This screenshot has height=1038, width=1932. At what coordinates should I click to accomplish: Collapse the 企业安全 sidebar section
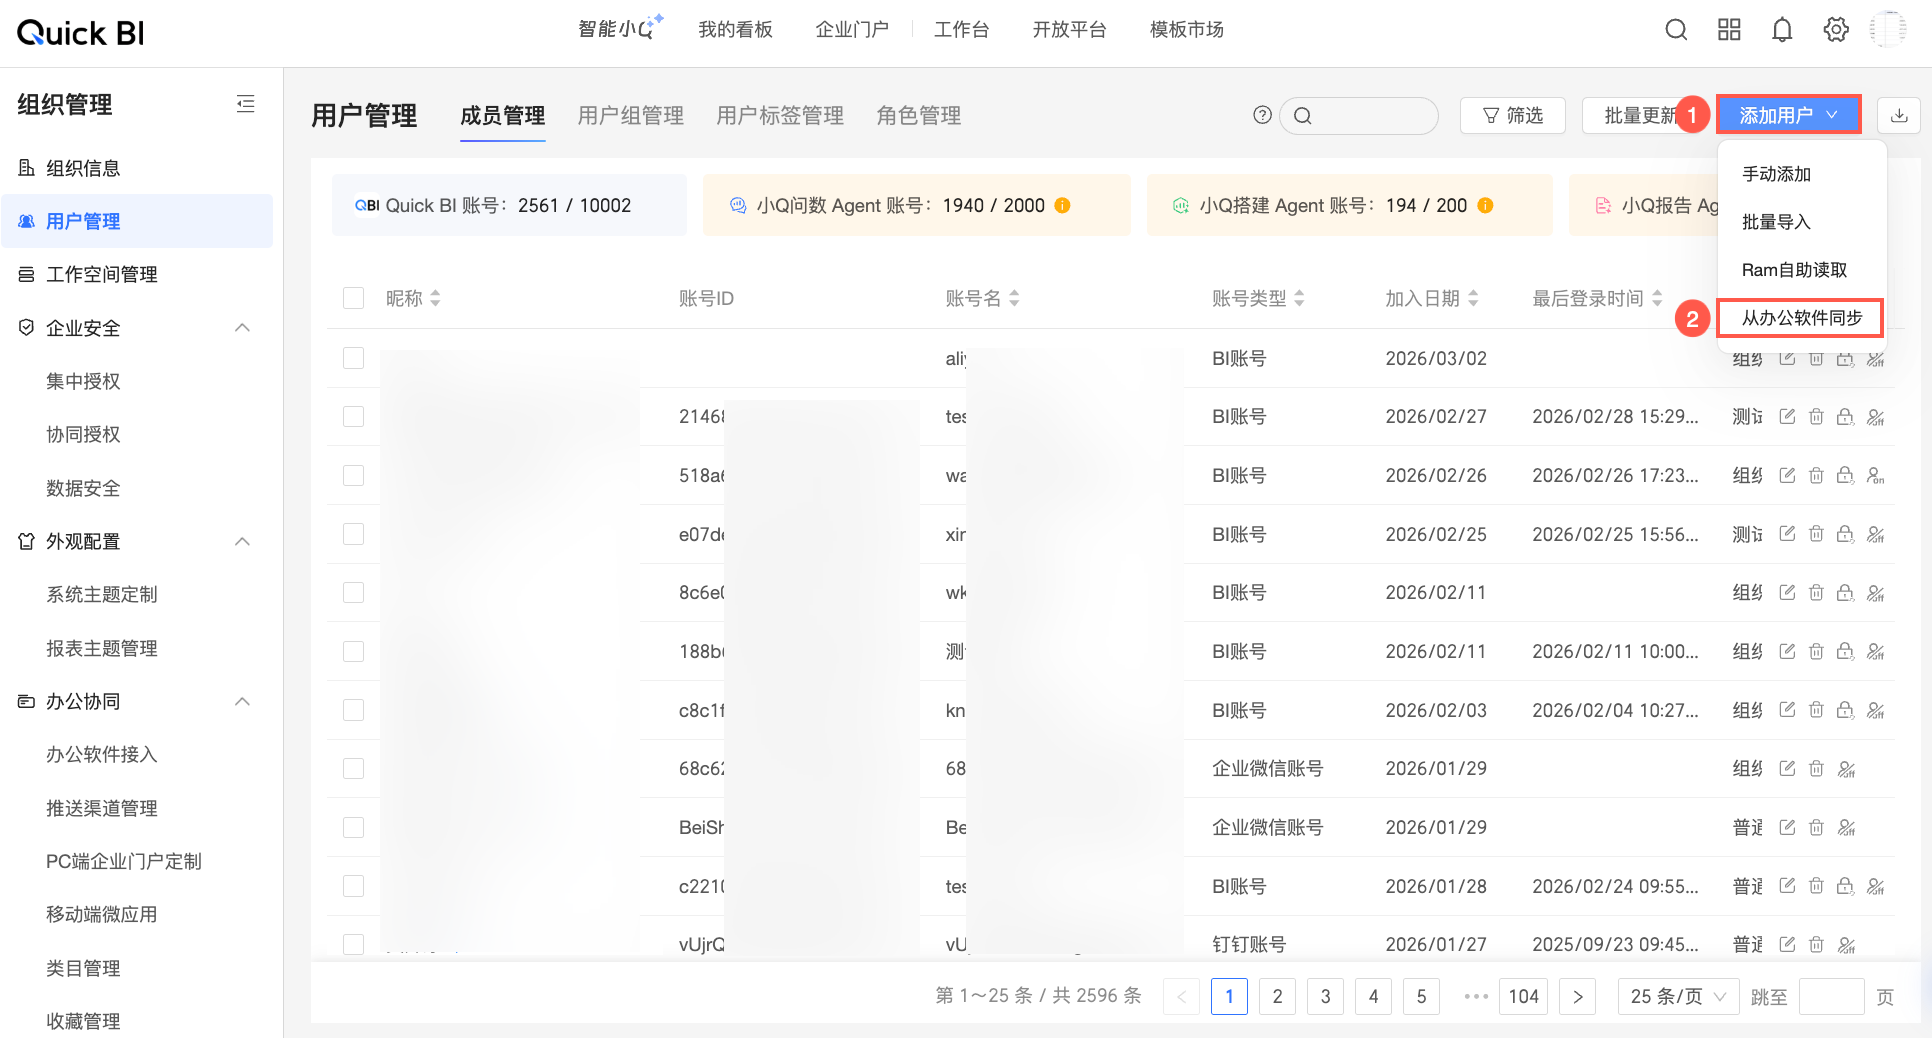pyautogui.click(x=242, y=328)
